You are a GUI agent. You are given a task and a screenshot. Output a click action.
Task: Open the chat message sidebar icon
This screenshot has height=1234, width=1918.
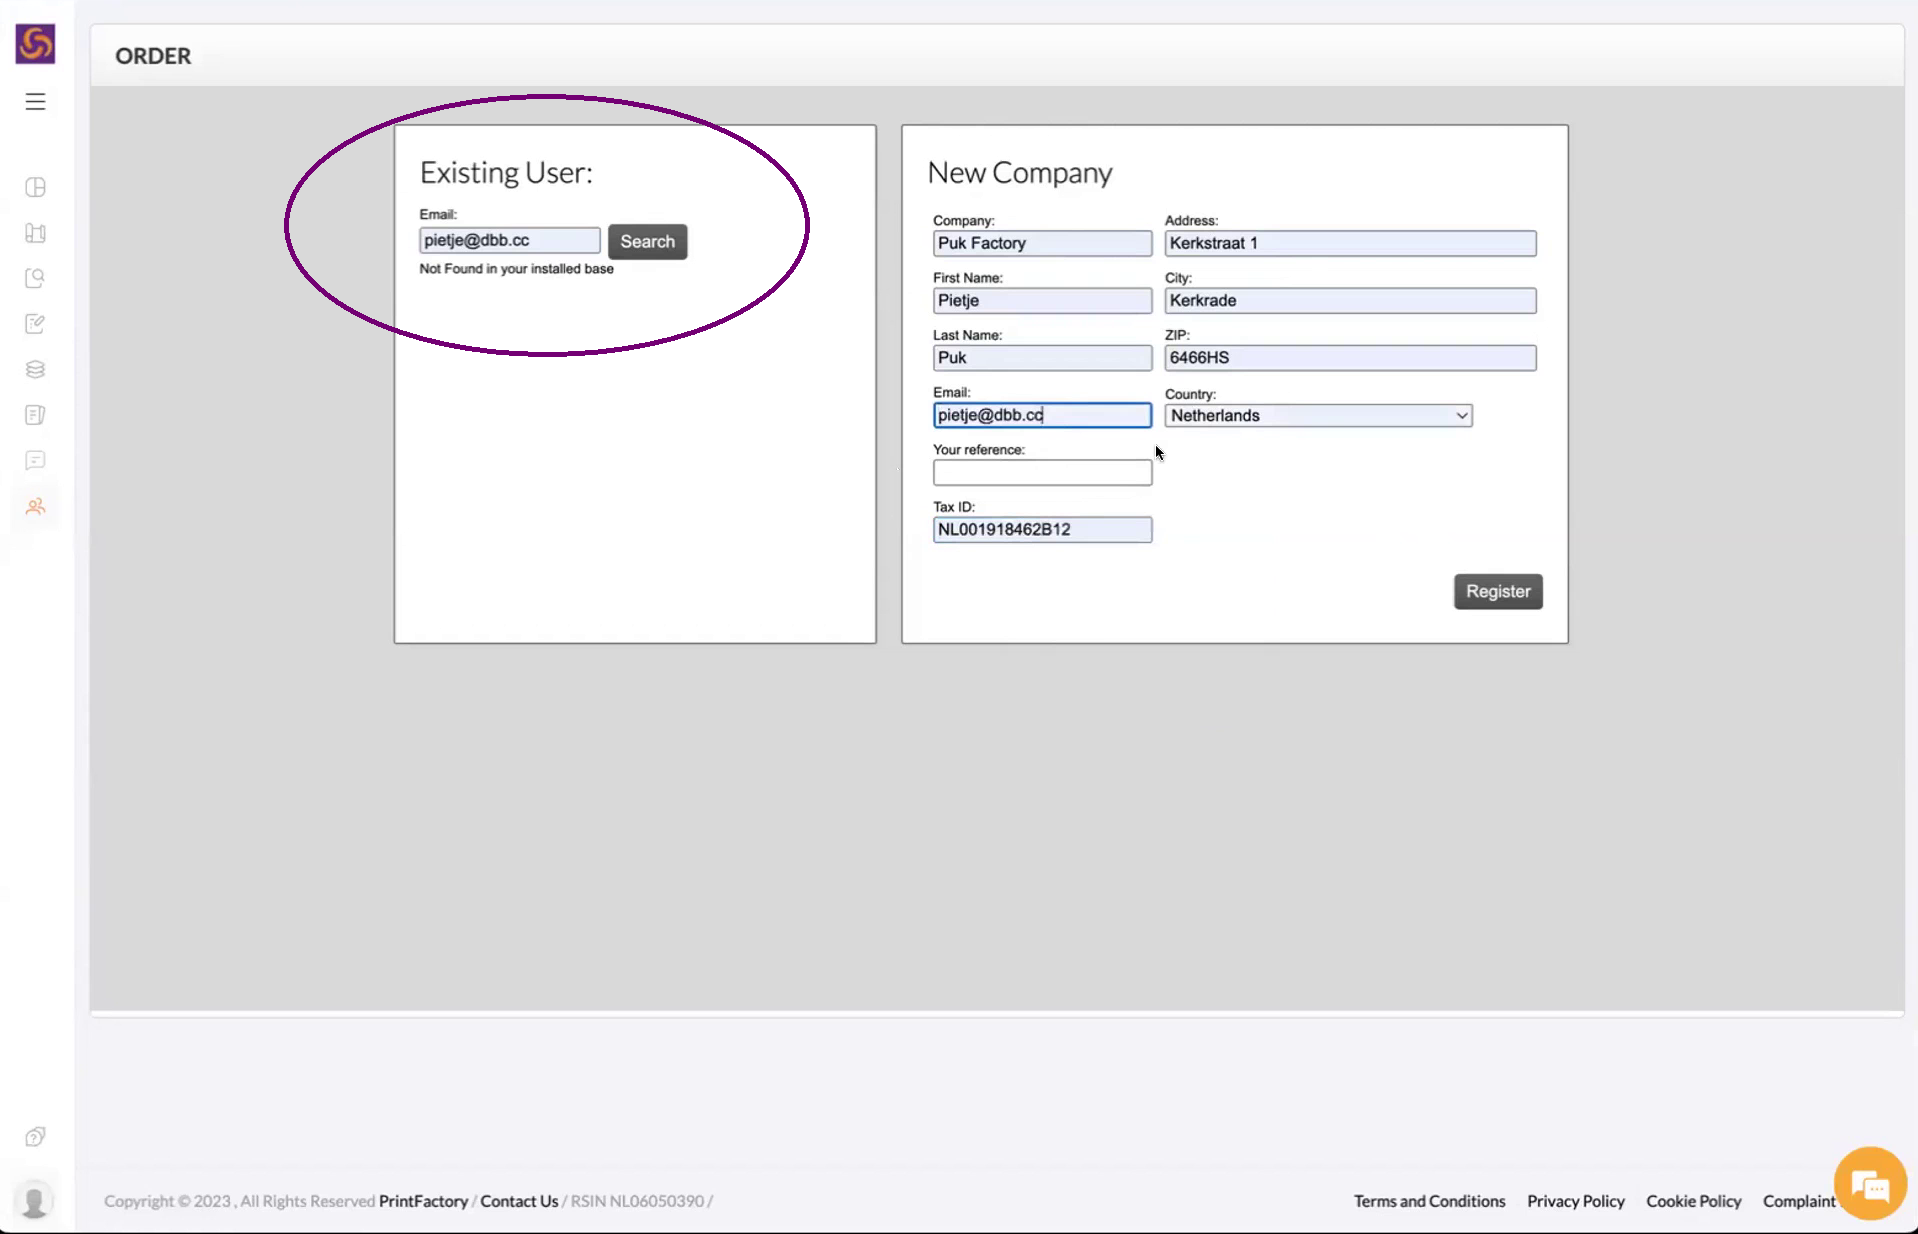click(x=35, y=460)
